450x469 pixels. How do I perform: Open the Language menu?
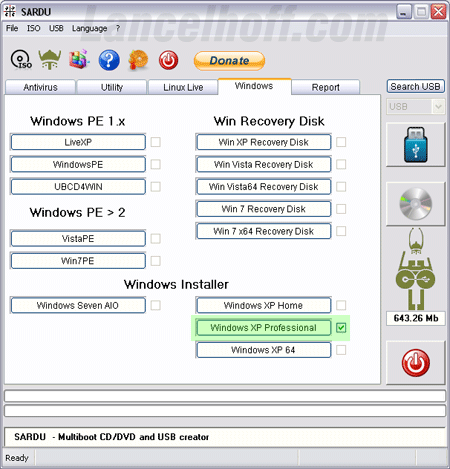pyautogui.click(x=90, y=29)
